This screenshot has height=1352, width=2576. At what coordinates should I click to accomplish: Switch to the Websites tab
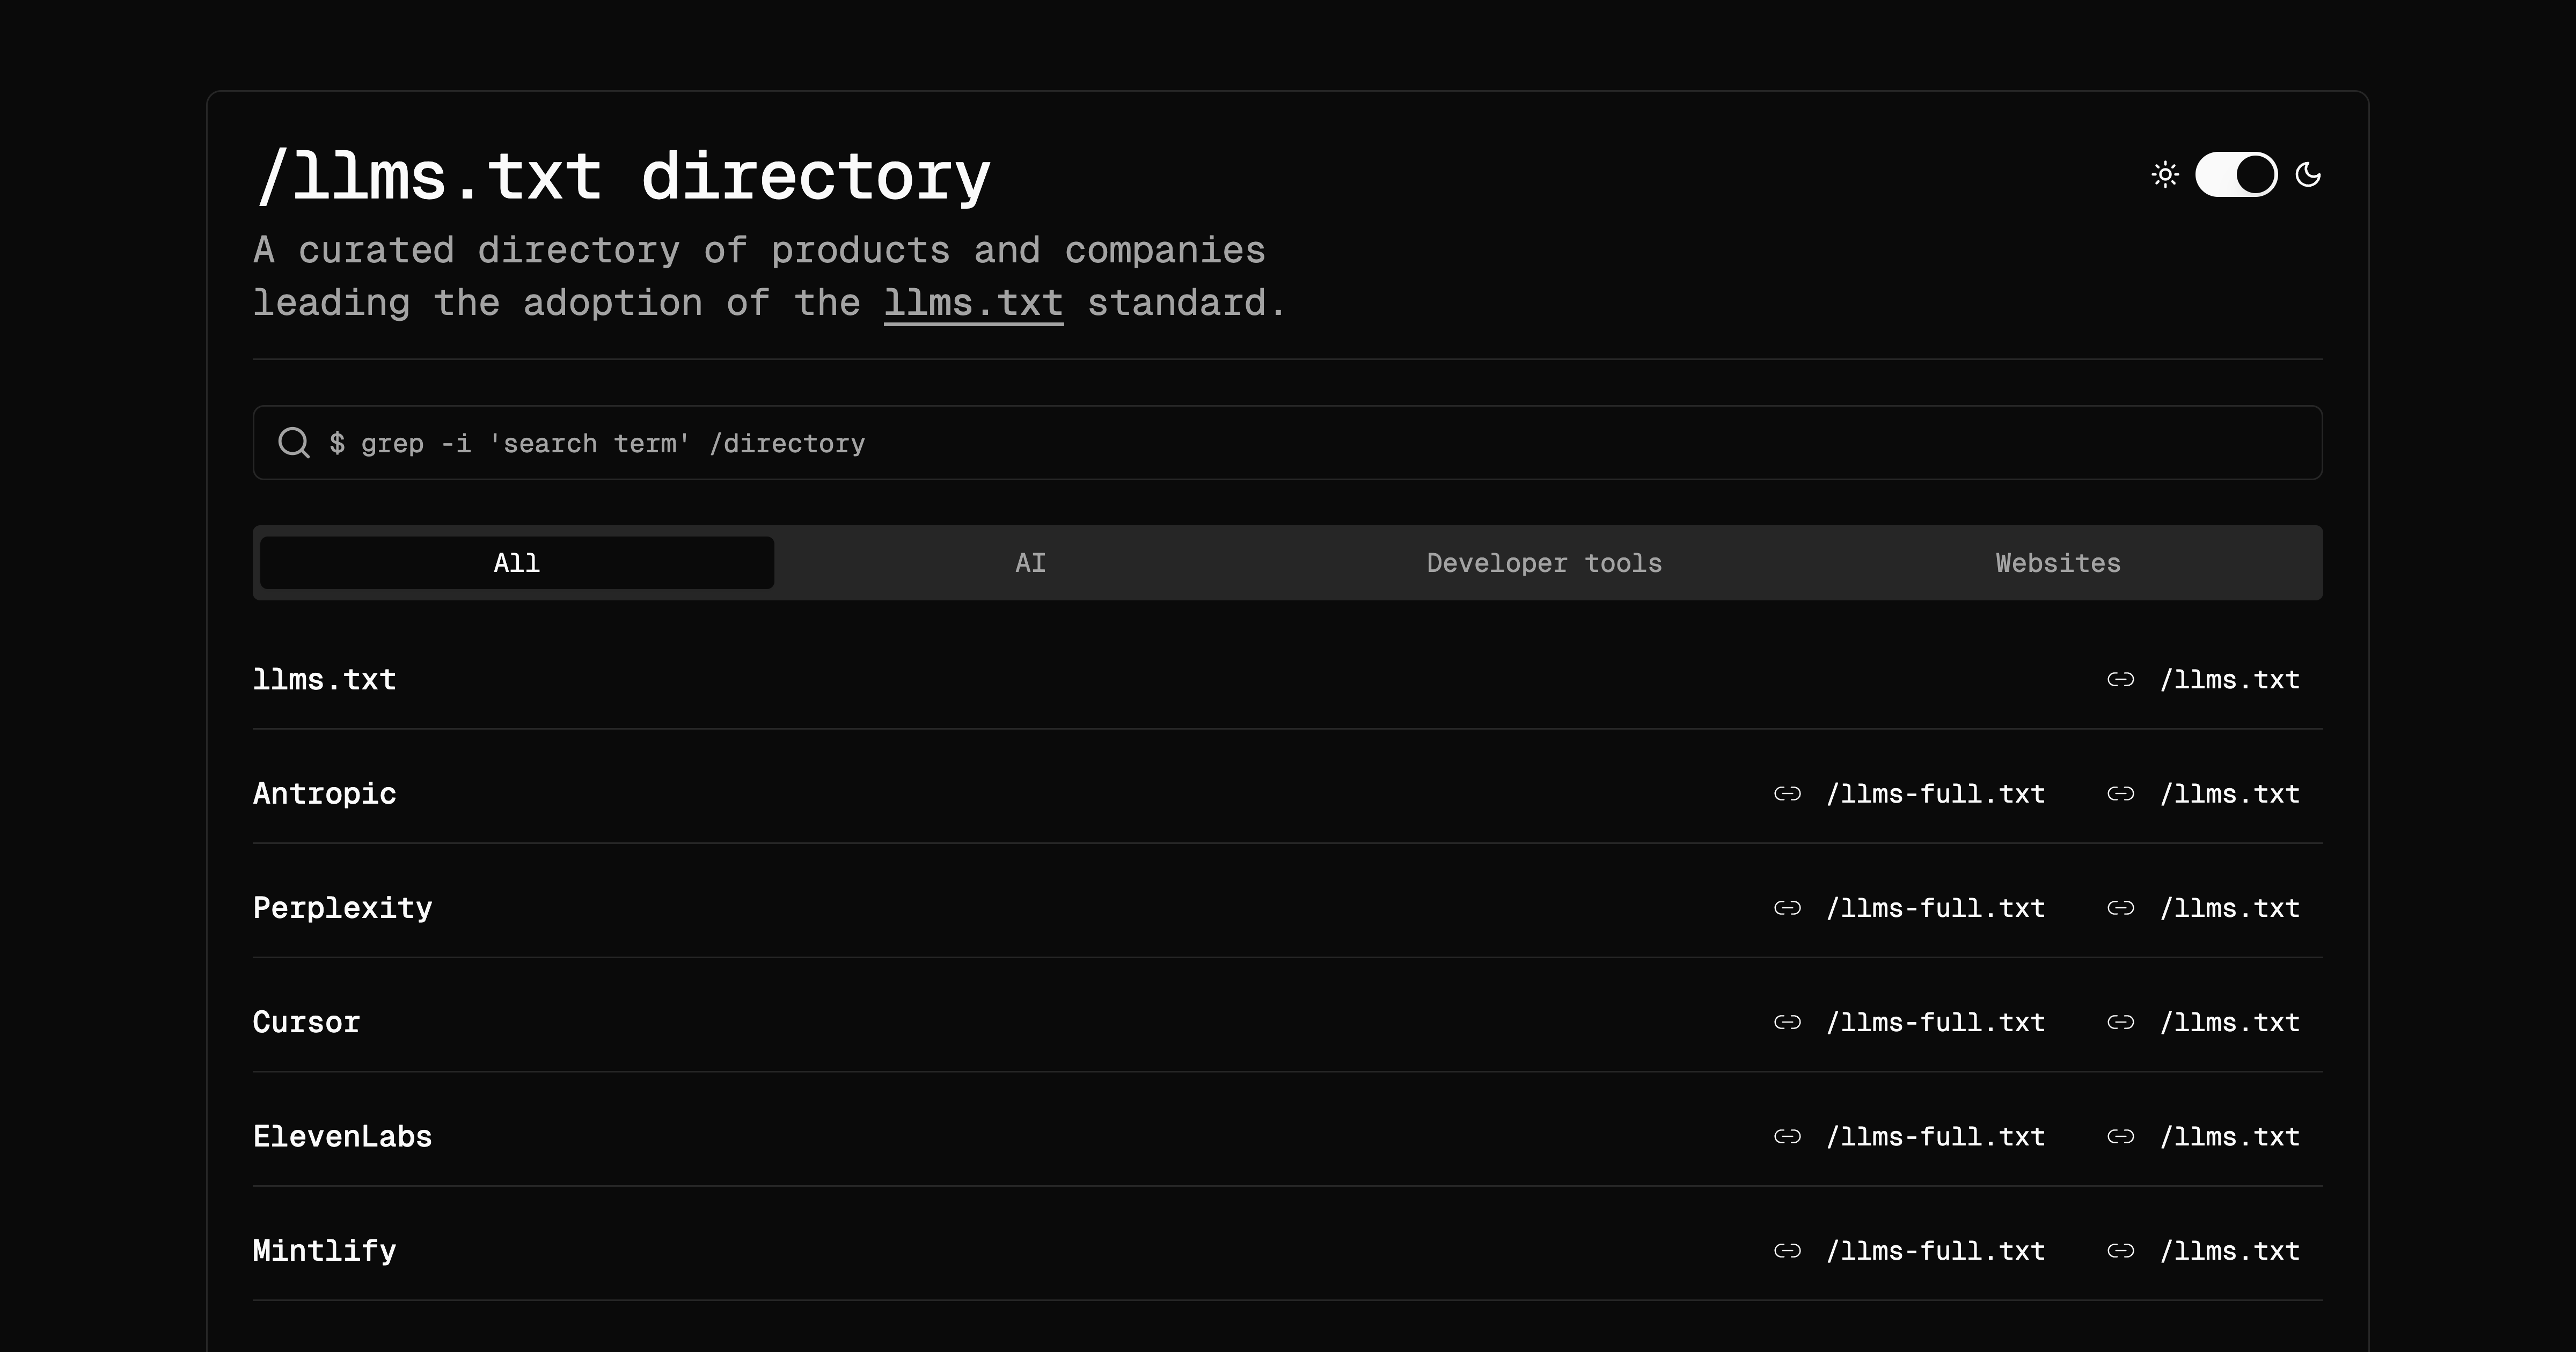click(x=2058, y=563)
